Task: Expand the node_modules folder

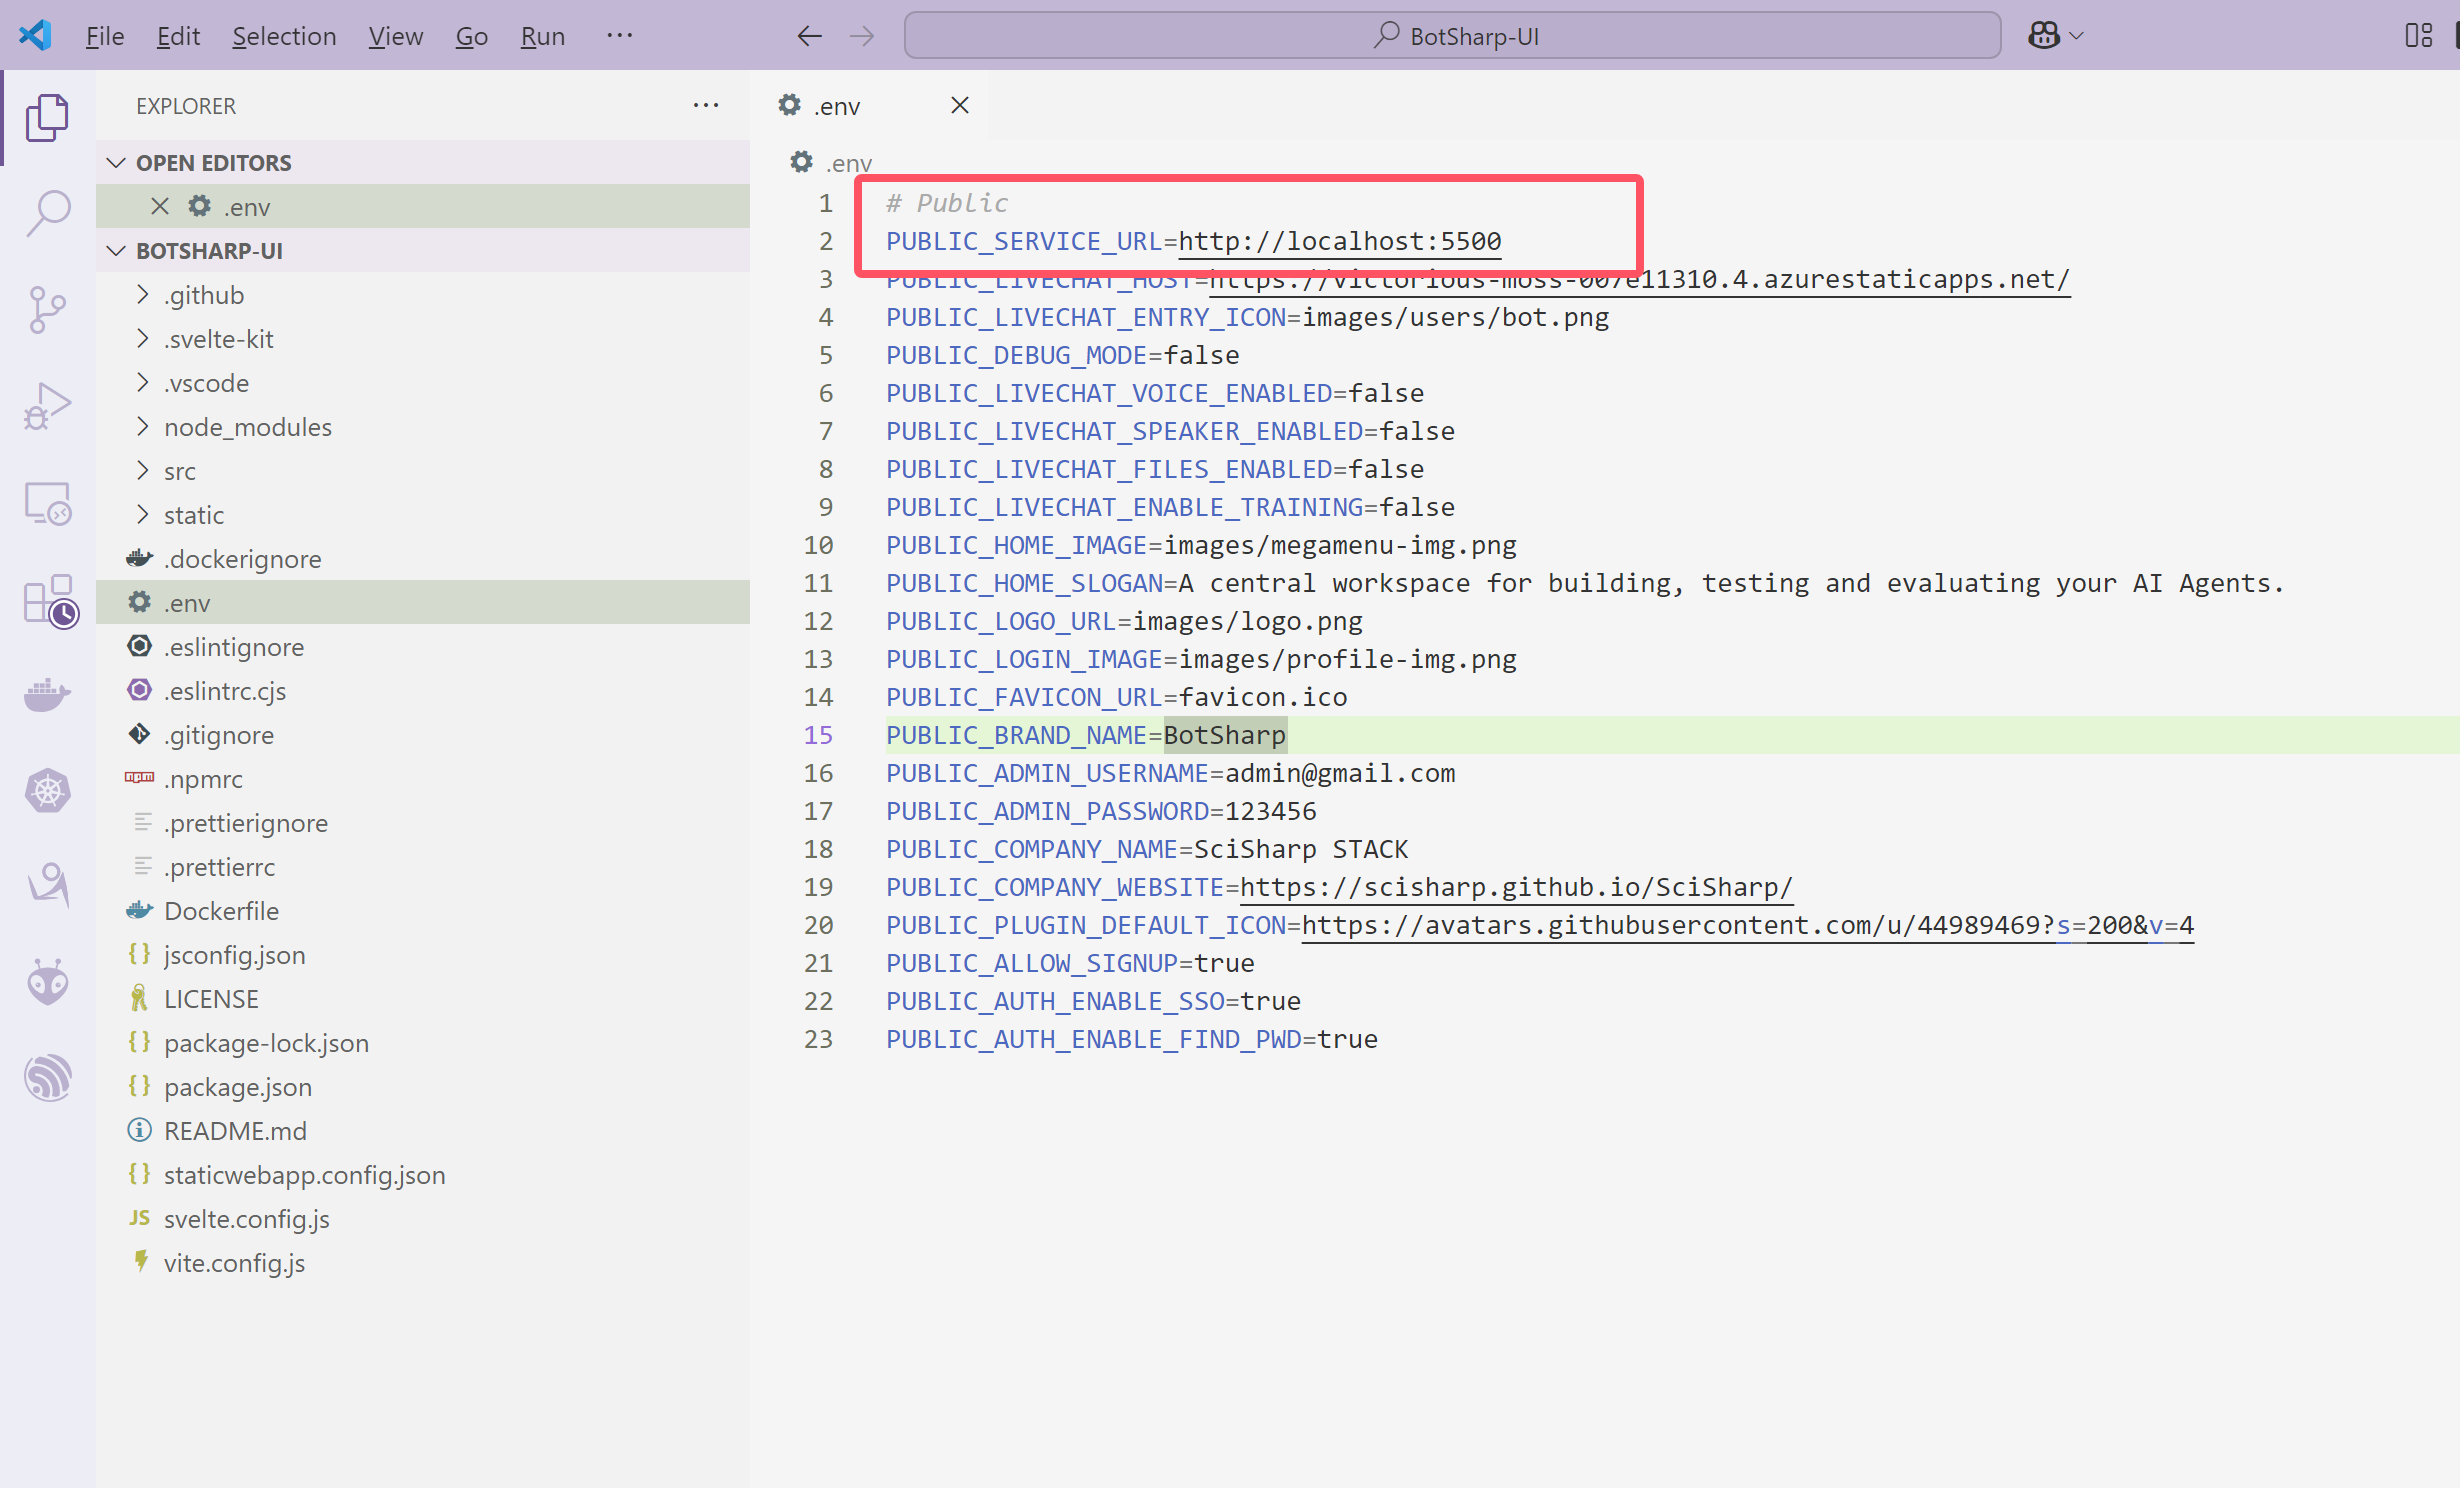Action: pos(422,426)
